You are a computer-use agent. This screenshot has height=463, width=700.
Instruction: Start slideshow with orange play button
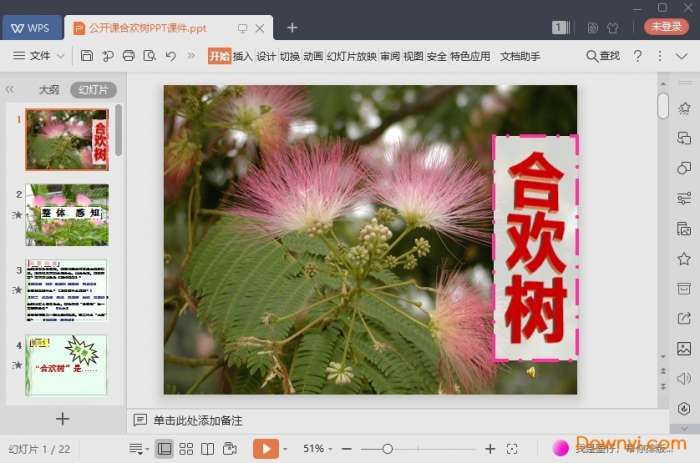point(266,448)
